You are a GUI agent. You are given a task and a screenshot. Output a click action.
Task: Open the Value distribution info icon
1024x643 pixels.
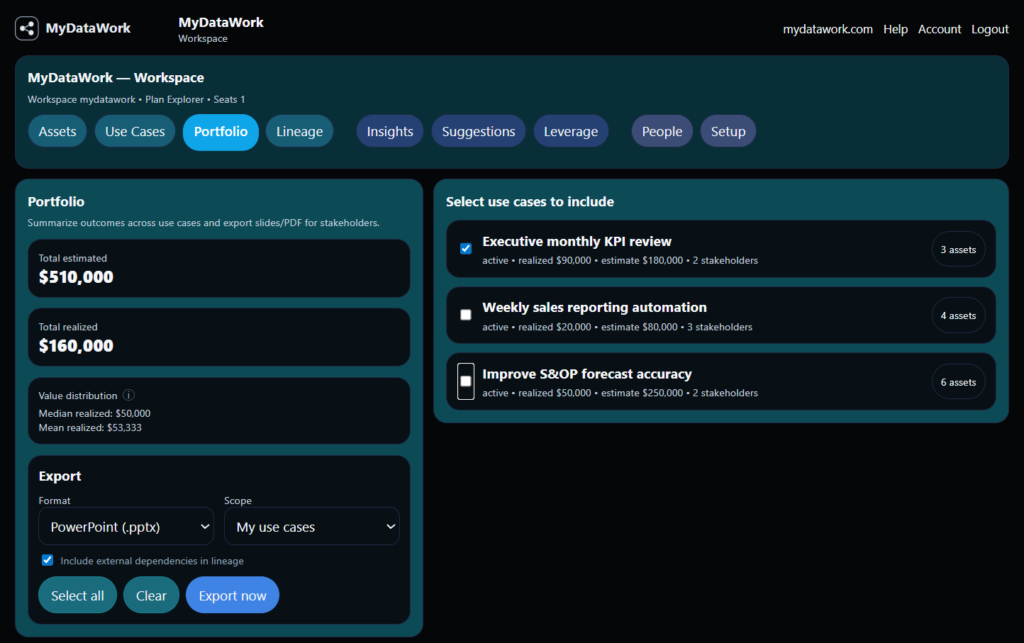click(129, 395)
